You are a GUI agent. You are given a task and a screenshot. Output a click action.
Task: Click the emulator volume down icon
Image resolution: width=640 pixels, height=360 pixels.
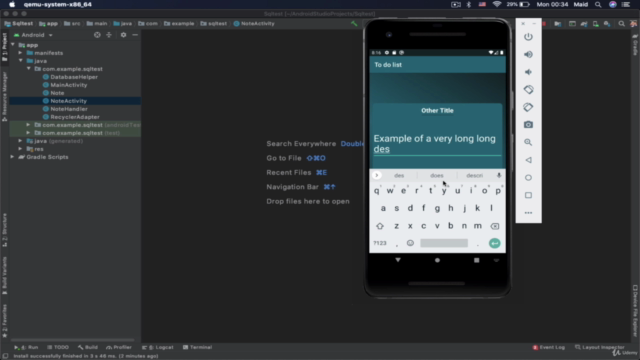click(x=528, y=72)
